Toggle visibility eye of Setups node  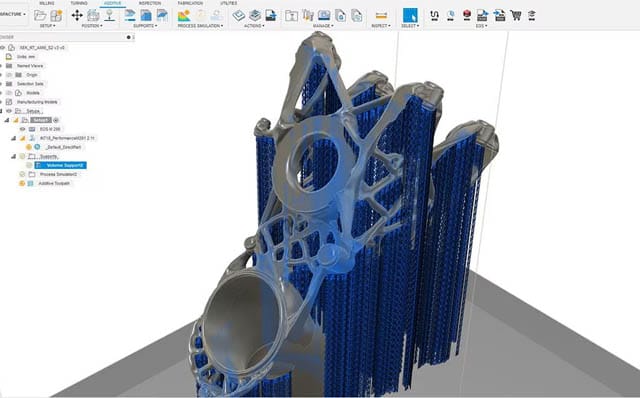point(9,111)
